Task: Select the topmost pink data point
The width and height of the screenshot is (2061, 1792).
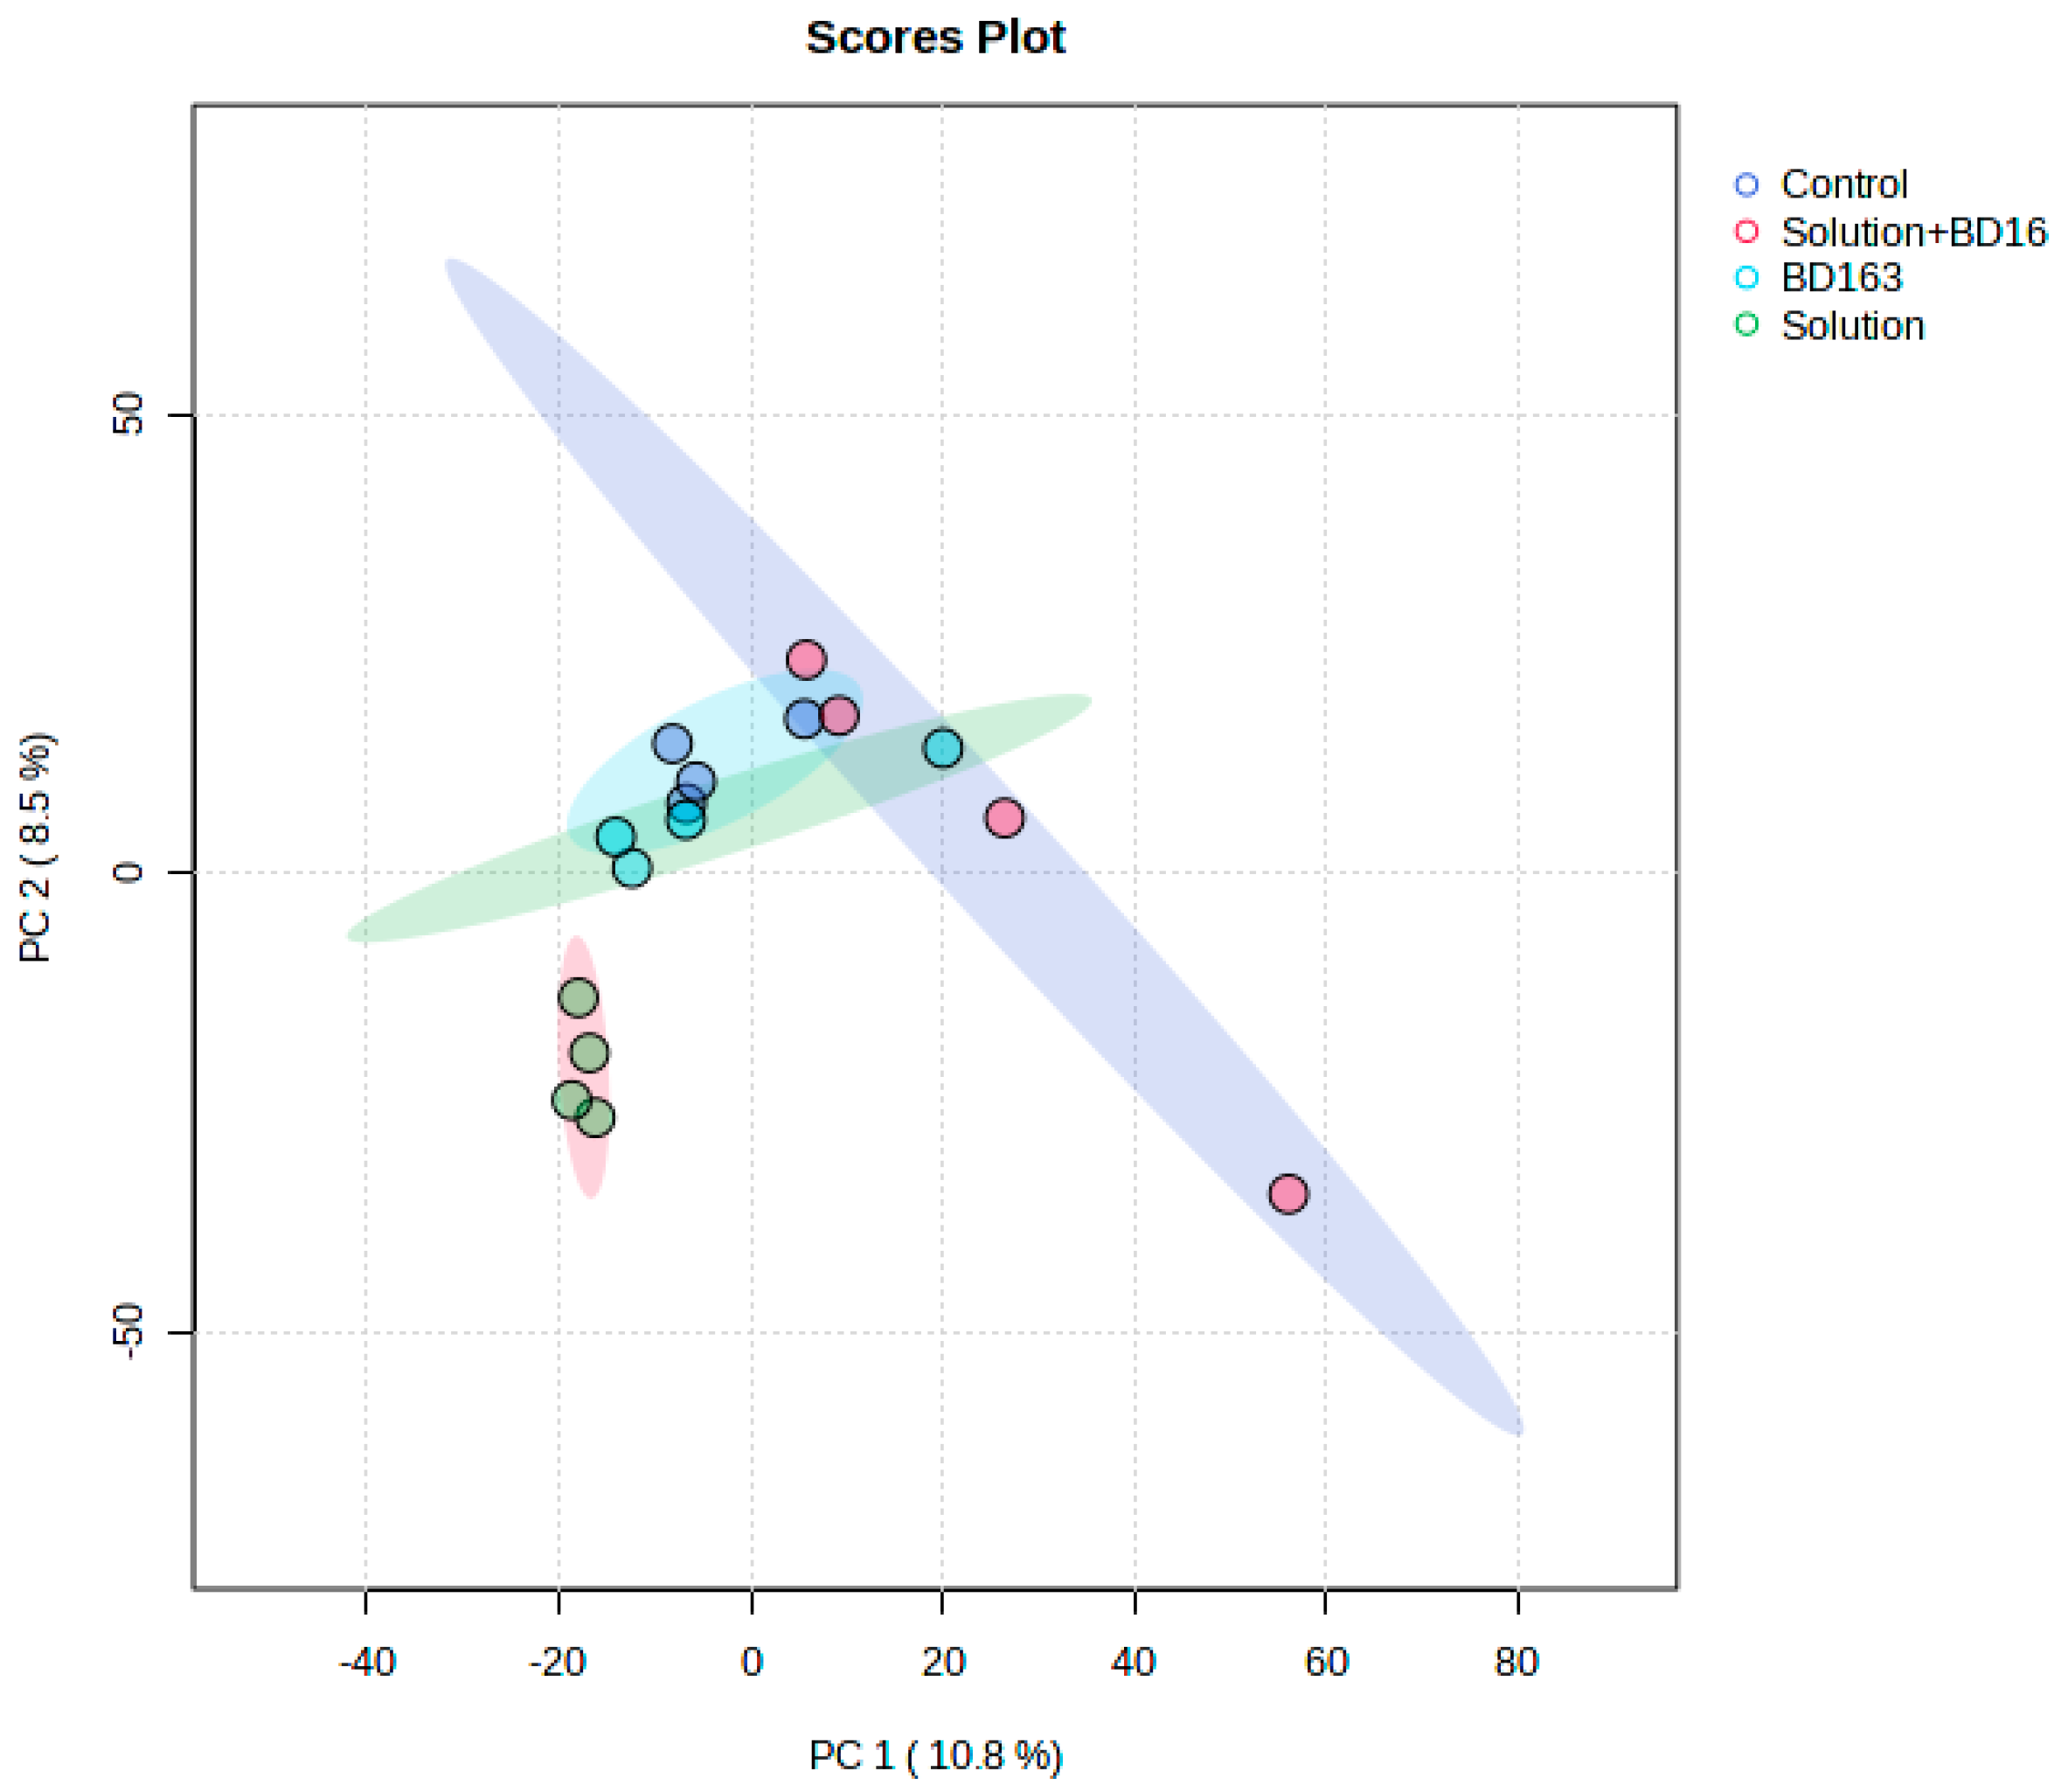Action: [x=806, y=660]
